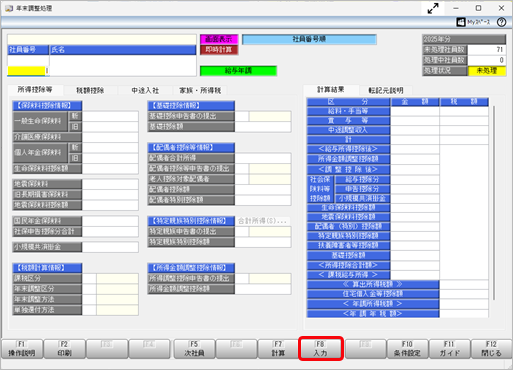This screenshot has height=370, width=513.
Task: Click the 年末調整方法 code field
Action: pos(89,299)
